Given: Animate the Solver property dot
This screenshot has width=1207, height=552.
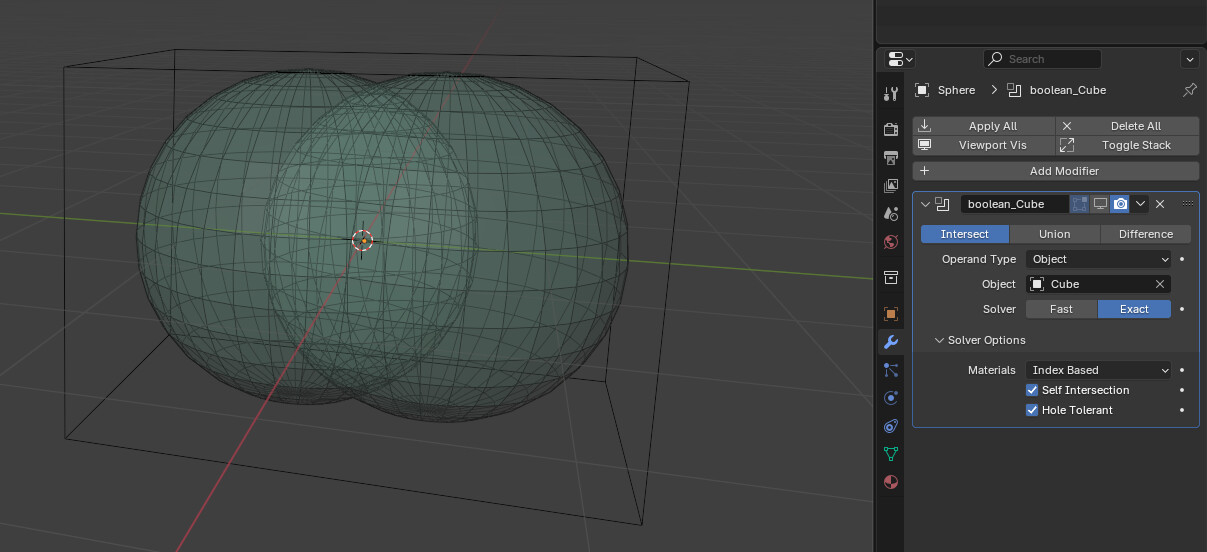Looking at the screenshot, I should coord(1182,309).
